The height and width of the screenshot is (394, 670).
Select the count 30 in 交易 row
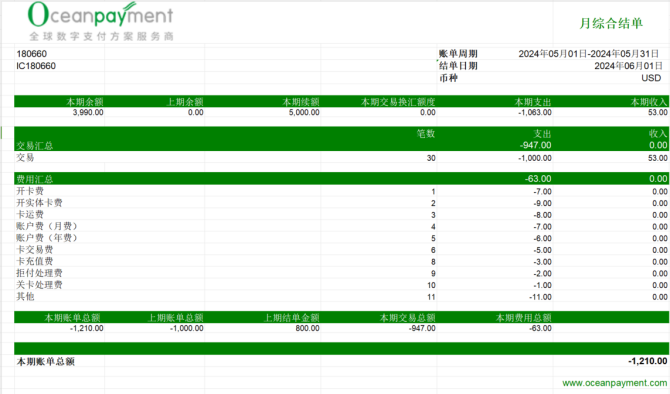tap(431, 158)
